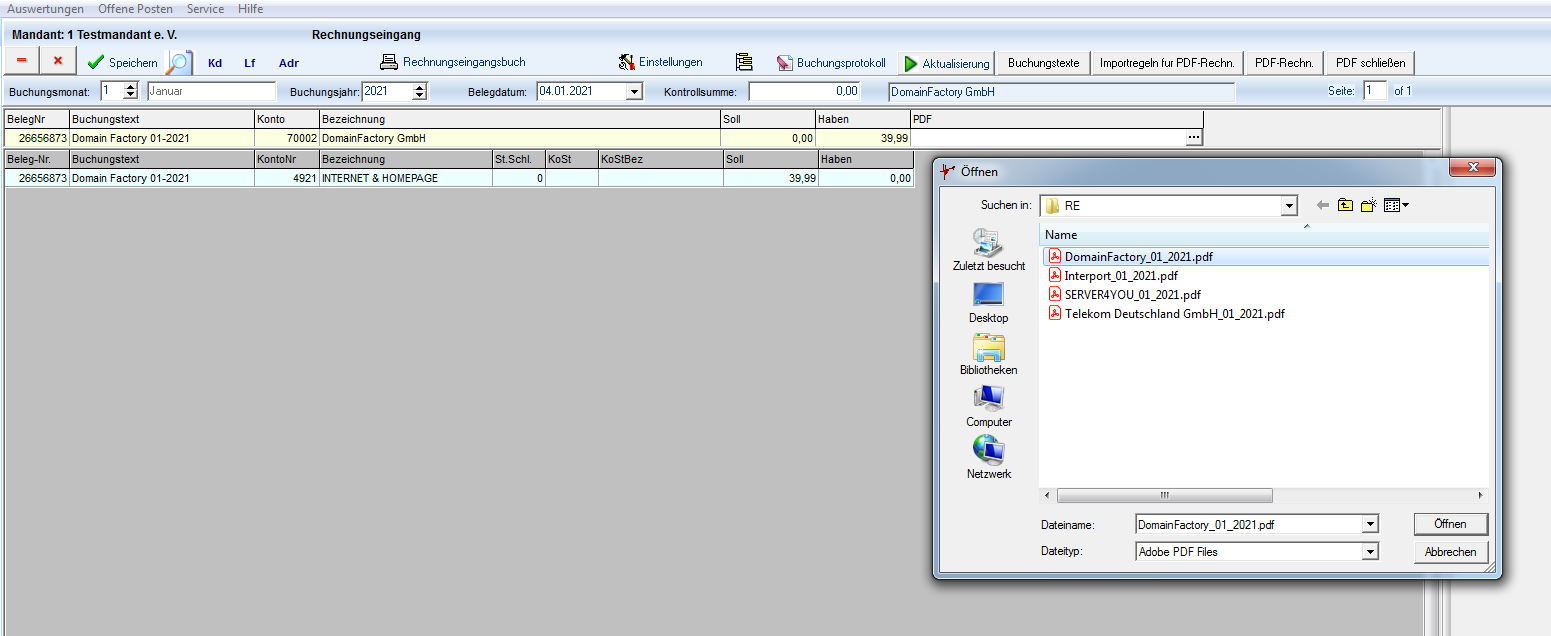Open the Buchungsprotokoll
1551x636 pixels.
[x=831, y=62]
